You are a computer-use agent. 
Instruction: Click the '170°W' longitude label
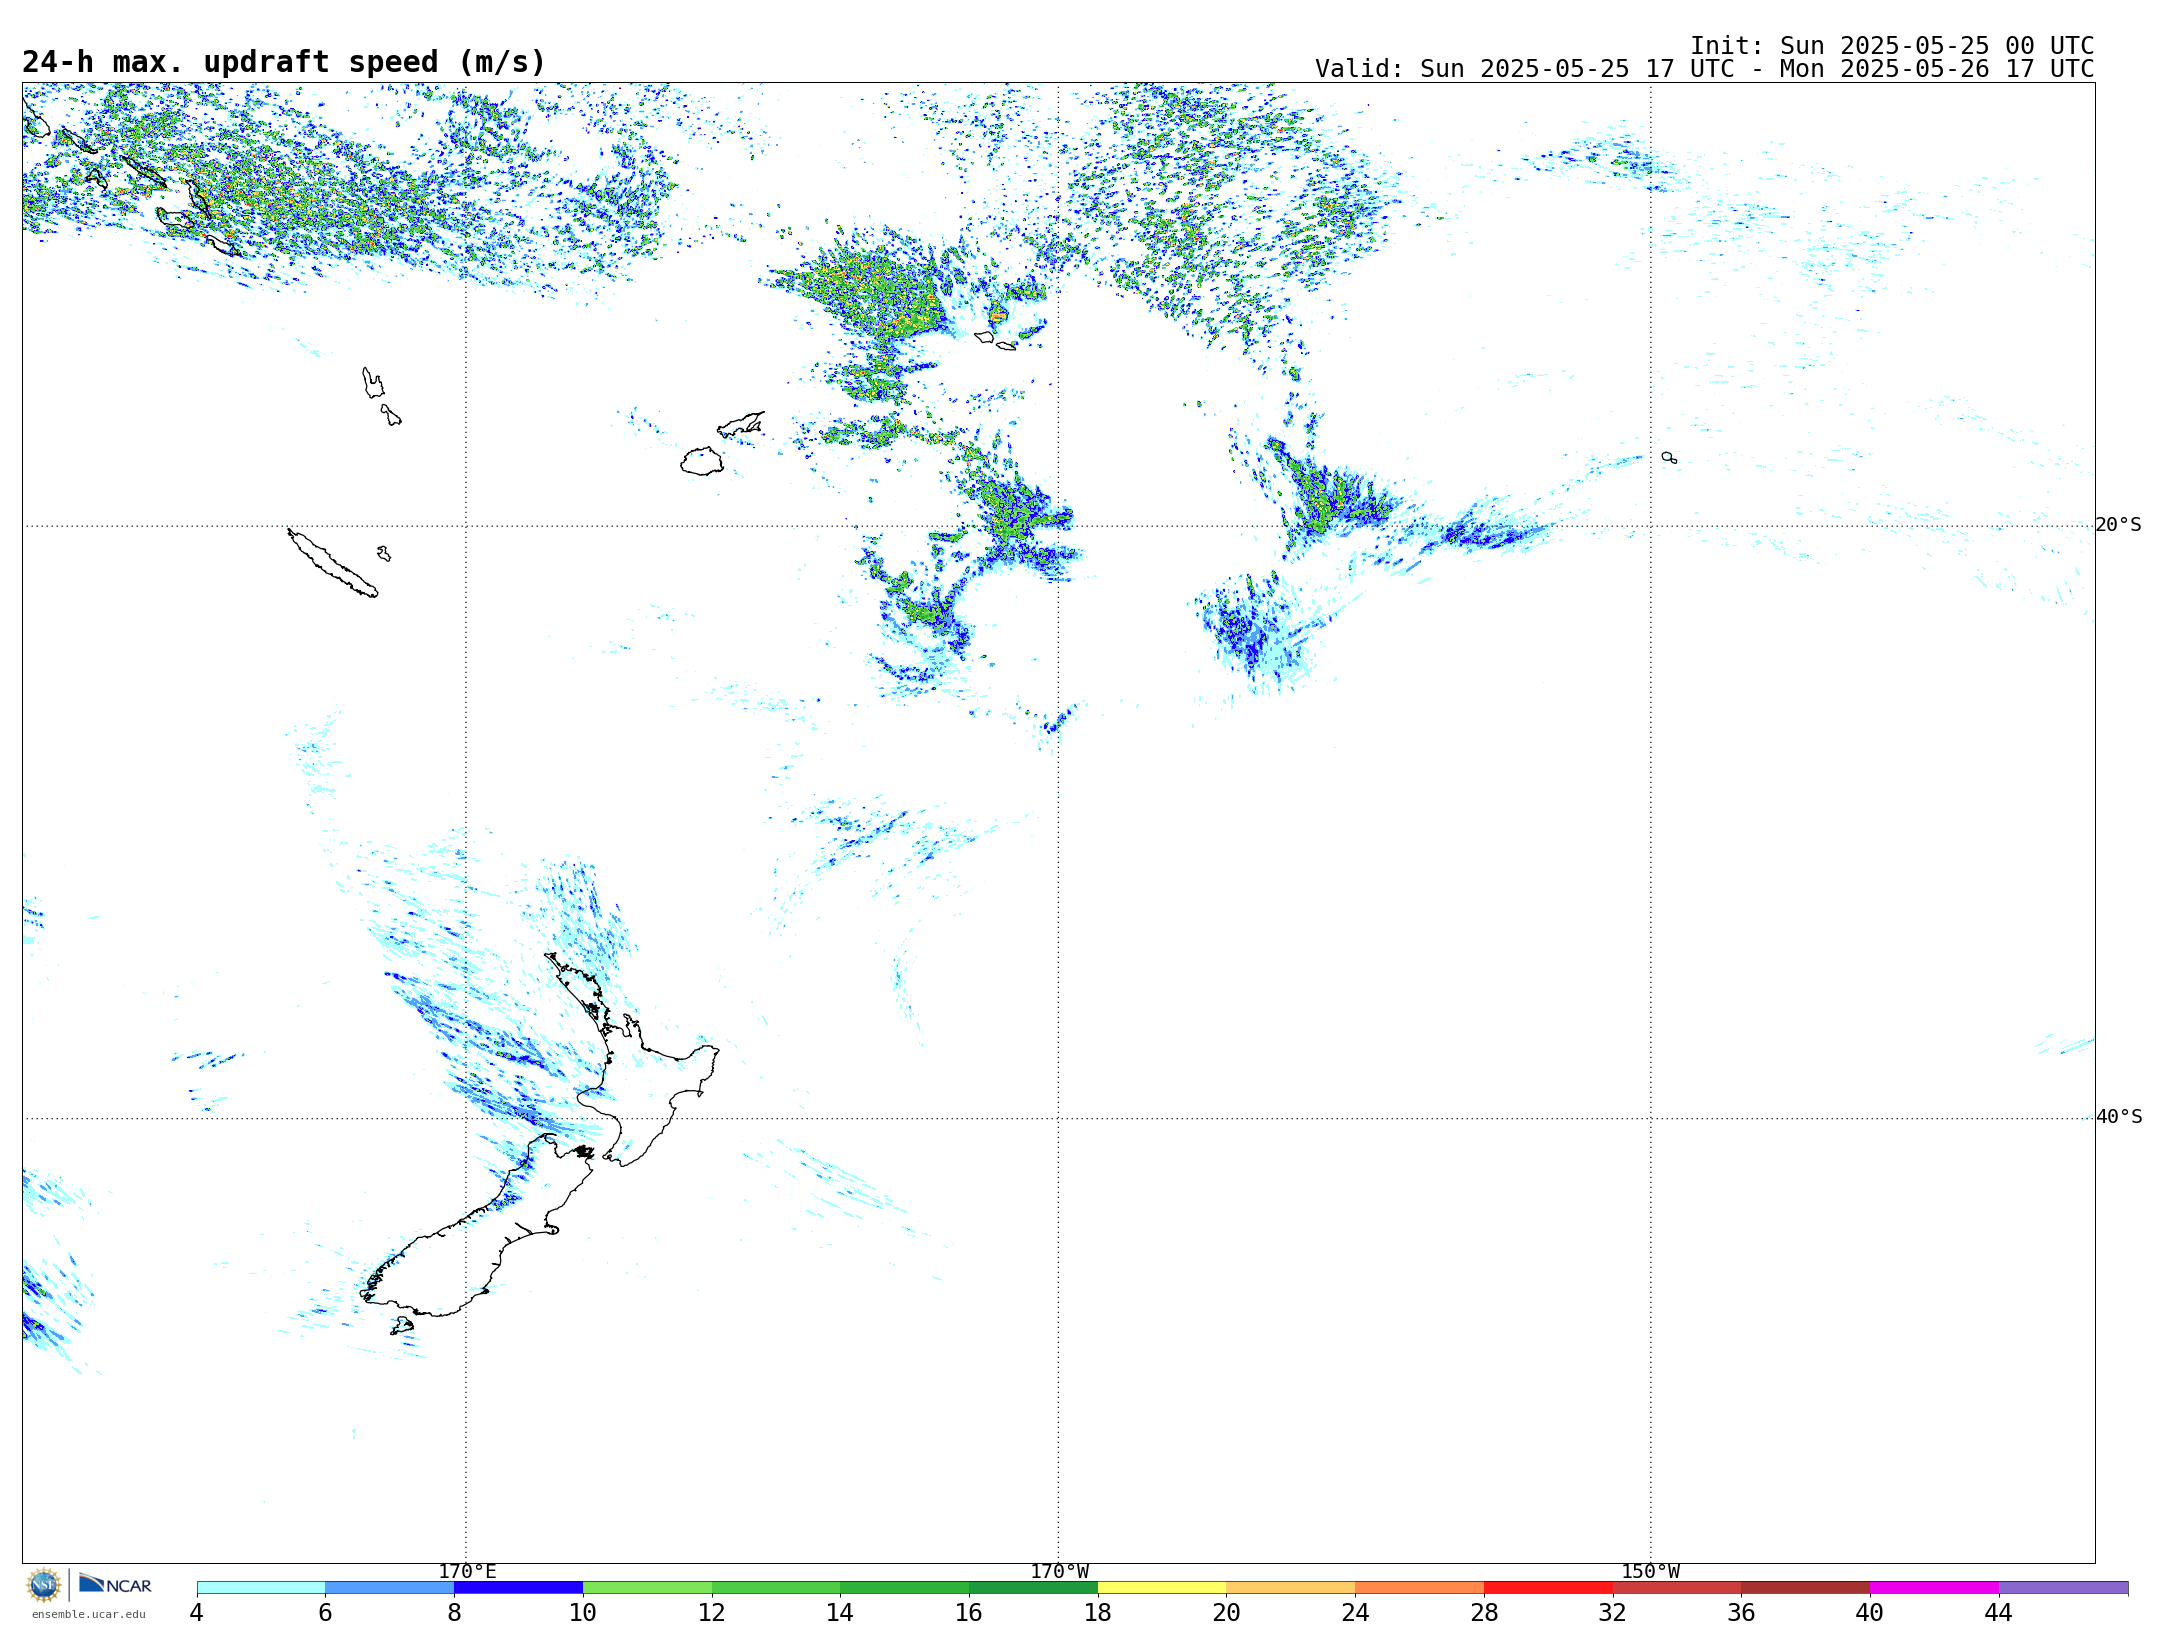coord(1059,1572)
